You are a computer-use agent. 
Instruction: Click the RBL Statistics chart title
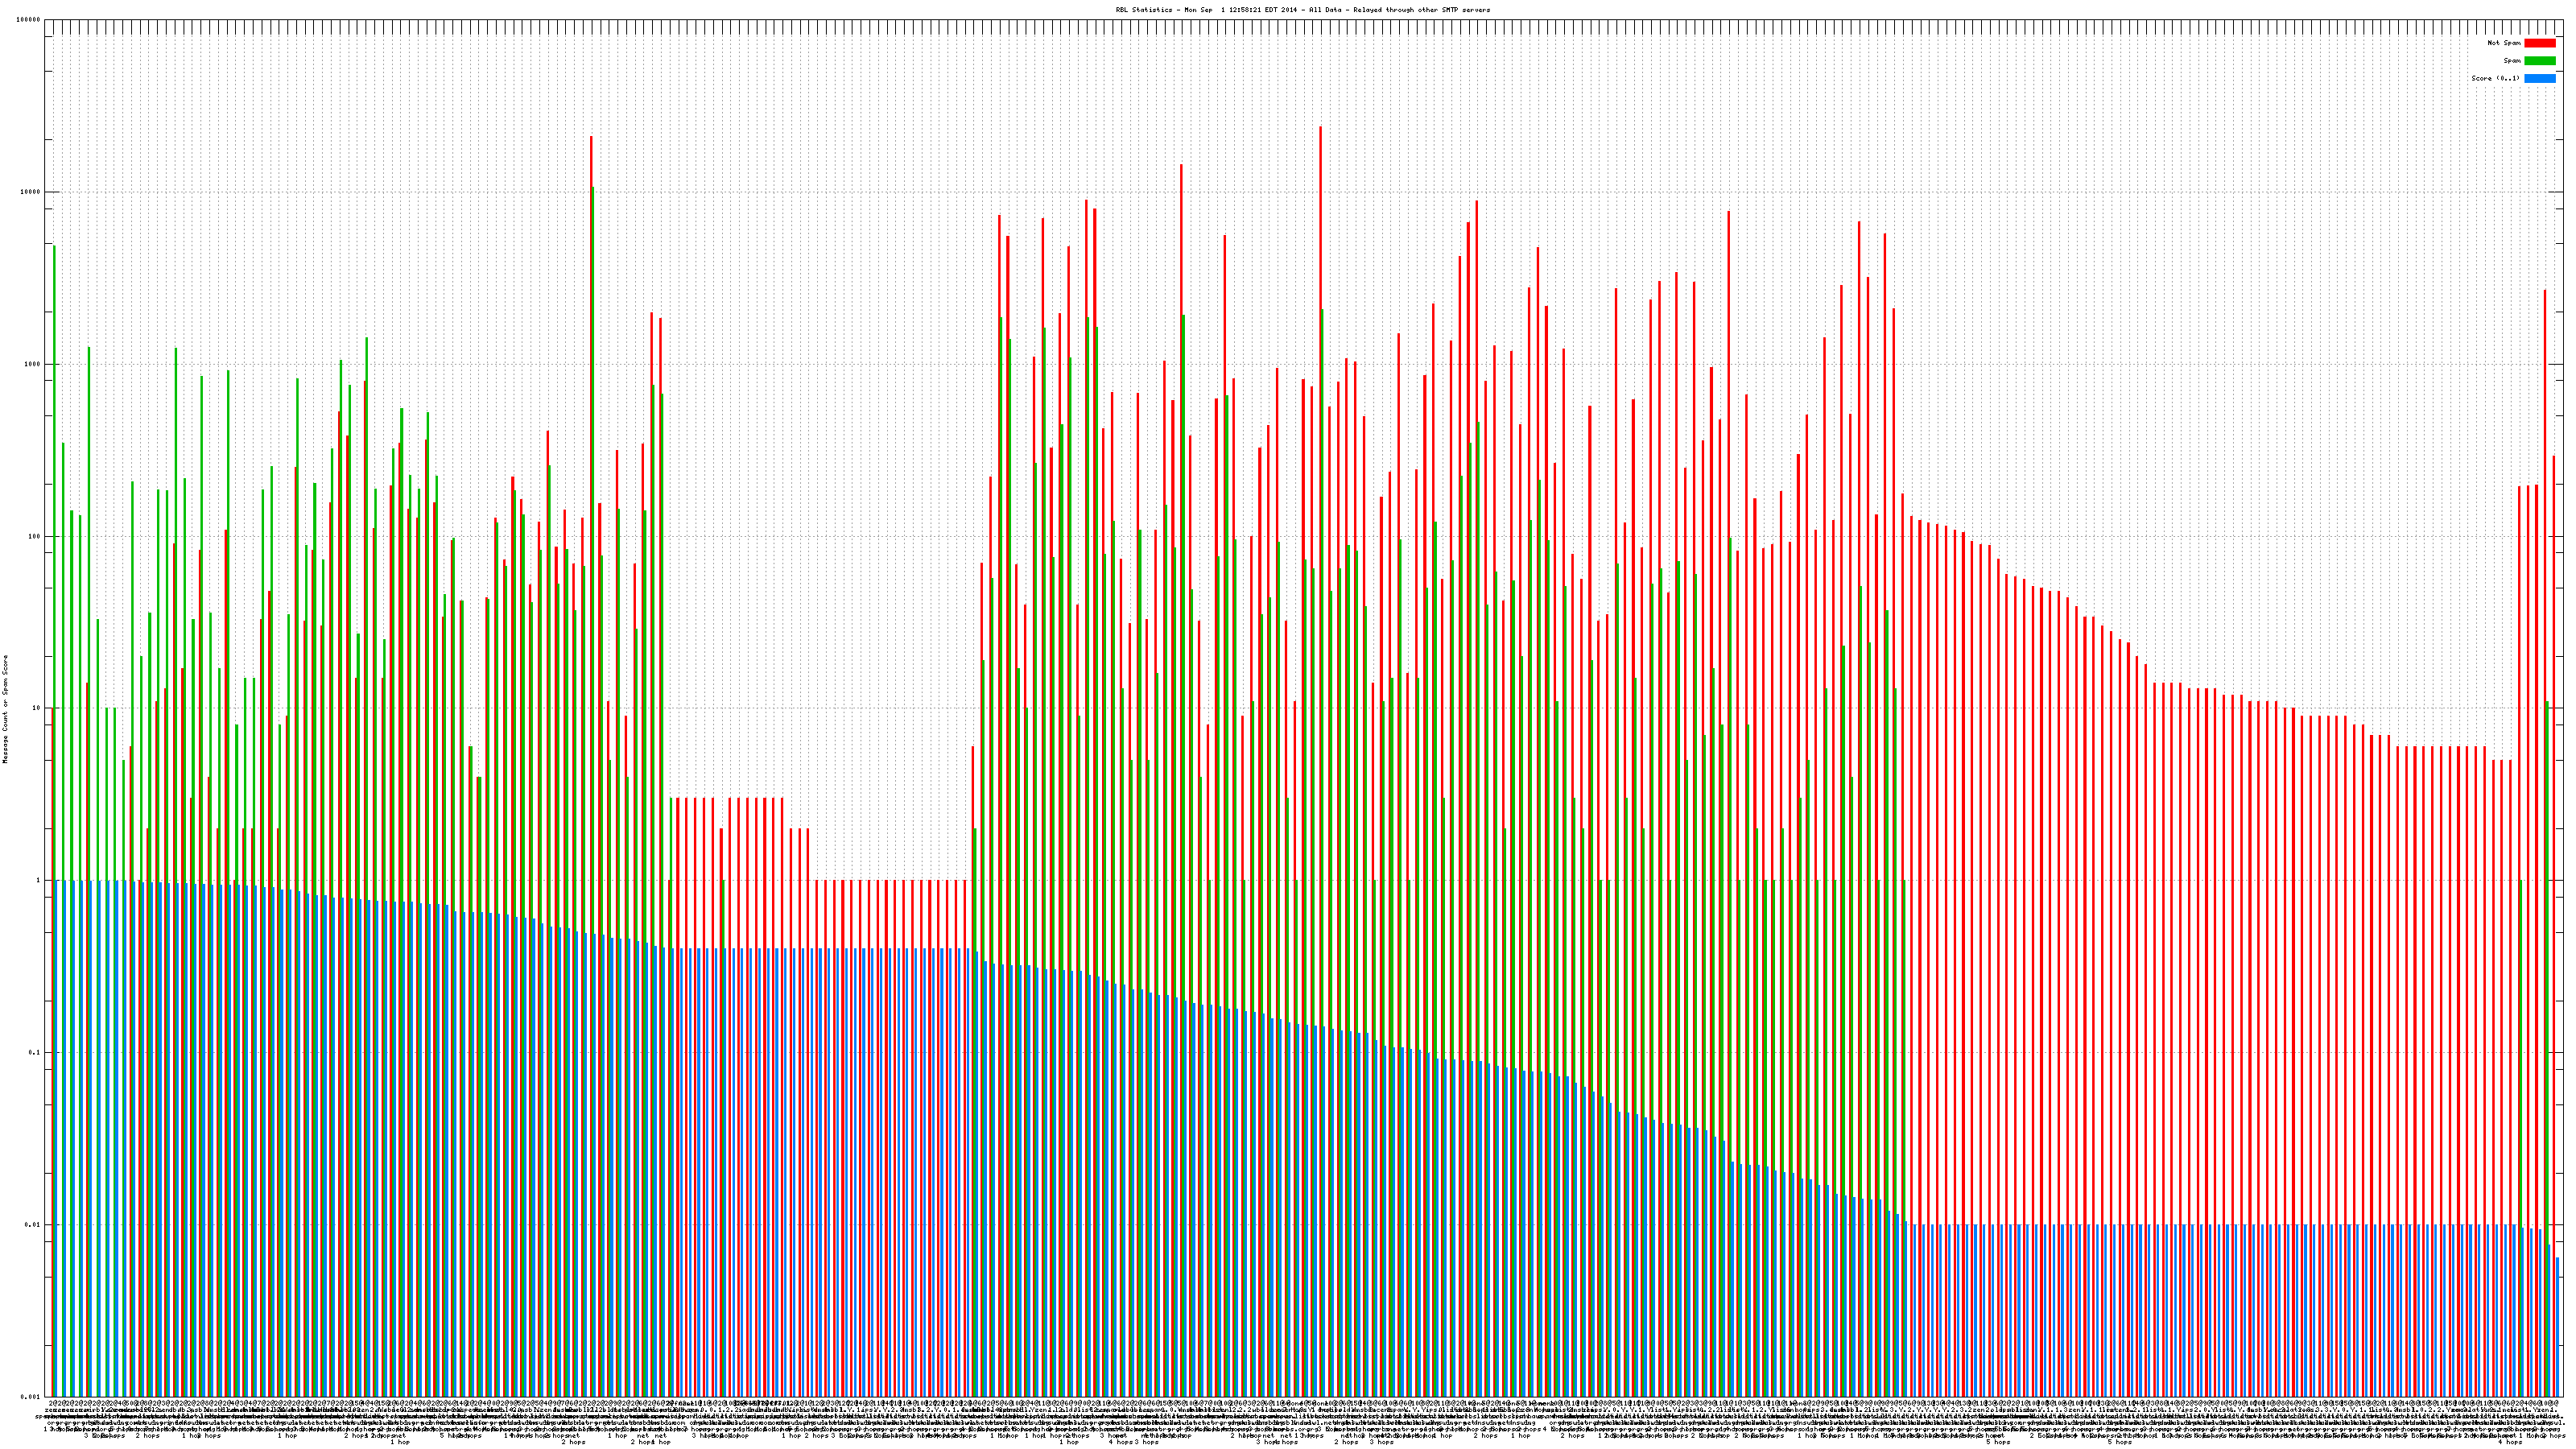(x=1302, y=10)
